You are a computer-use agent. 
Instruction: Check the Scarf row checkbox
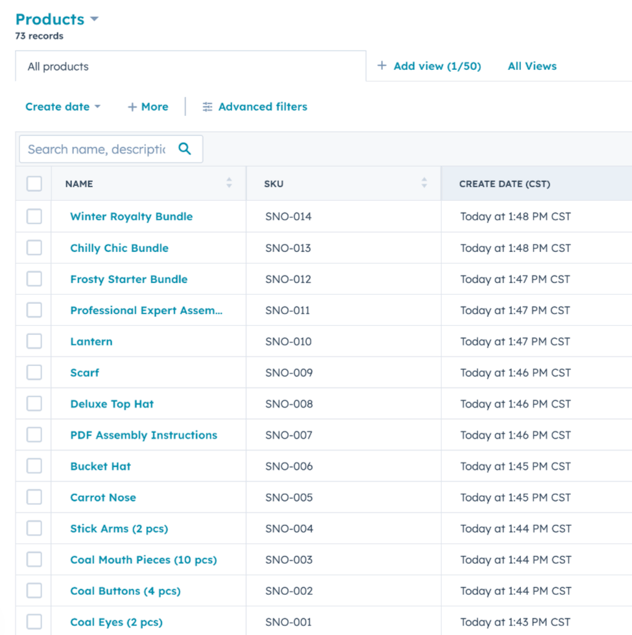pyautogui.click(x=34, y=372)
